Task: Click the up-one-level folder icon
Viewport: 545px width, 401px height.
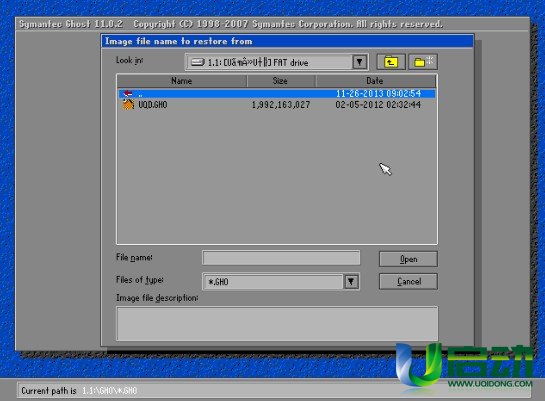Action: [x=391, y=62]
